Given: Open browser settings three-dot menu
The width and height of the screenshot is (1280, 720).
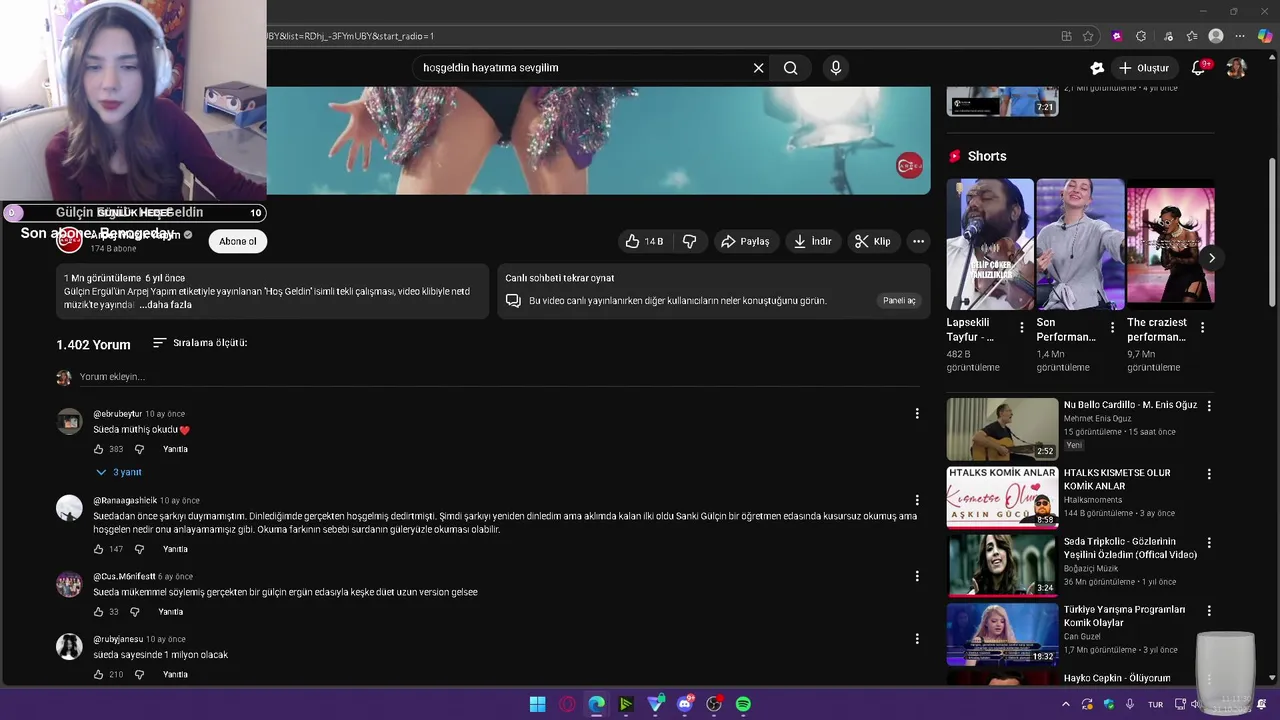Looking at the screenshot, I should point(1241,36).
